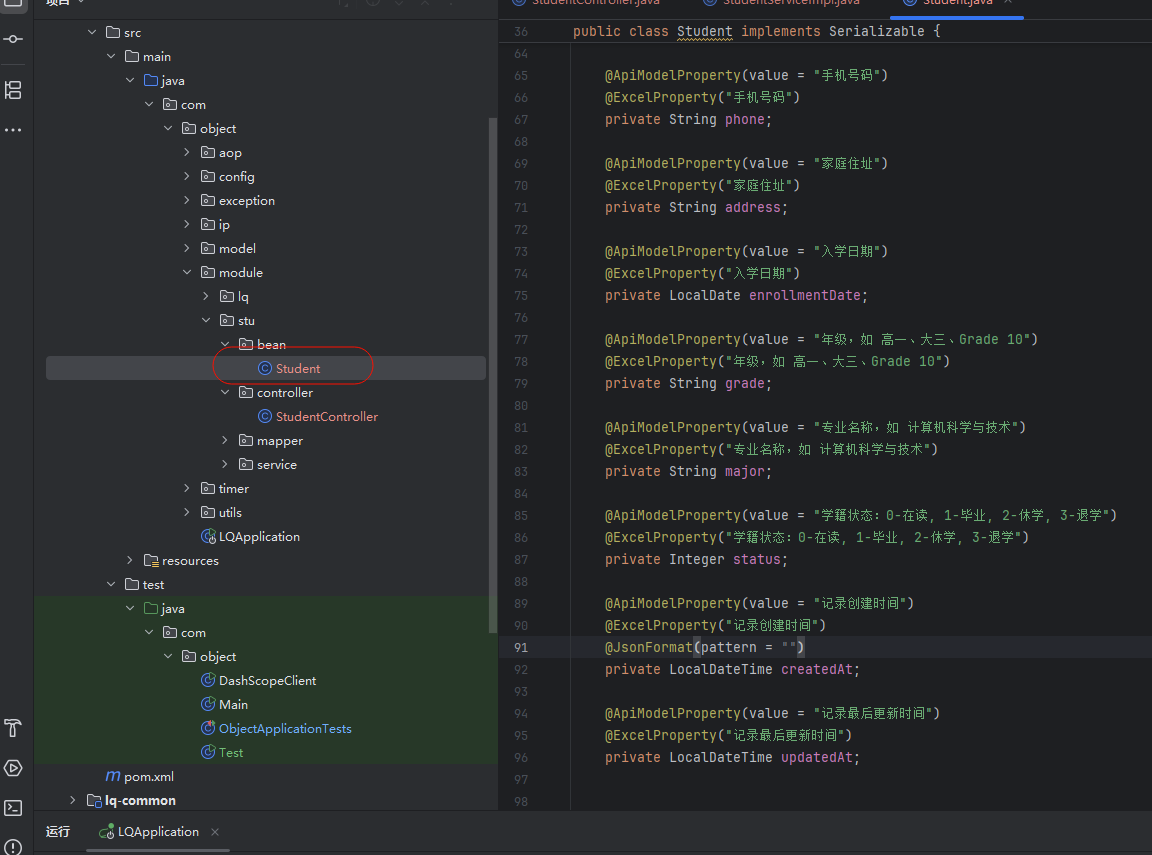Click the More tool windows ellipsis
Viewport: 1152px width, 855px height.
[x=13, y=130]
